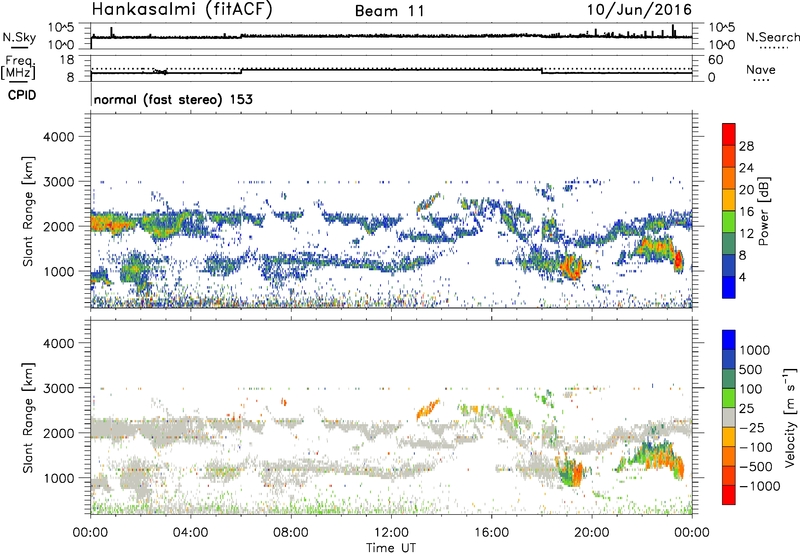Click the '4' tick on the Power scale
800x554 pixels.
click(743, 277)
